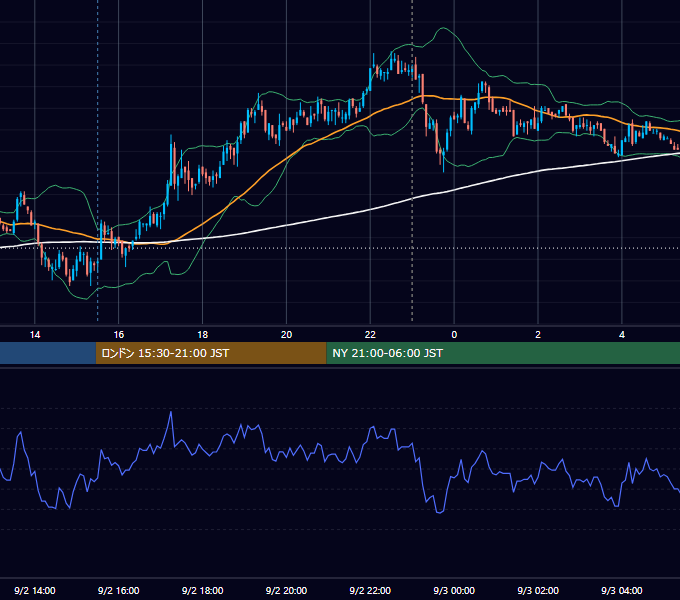Image resolution: width=680 pixels, height=600 pixels.
Task: Click the 2 hour label on the price chart axis
Action: [538, 335]
